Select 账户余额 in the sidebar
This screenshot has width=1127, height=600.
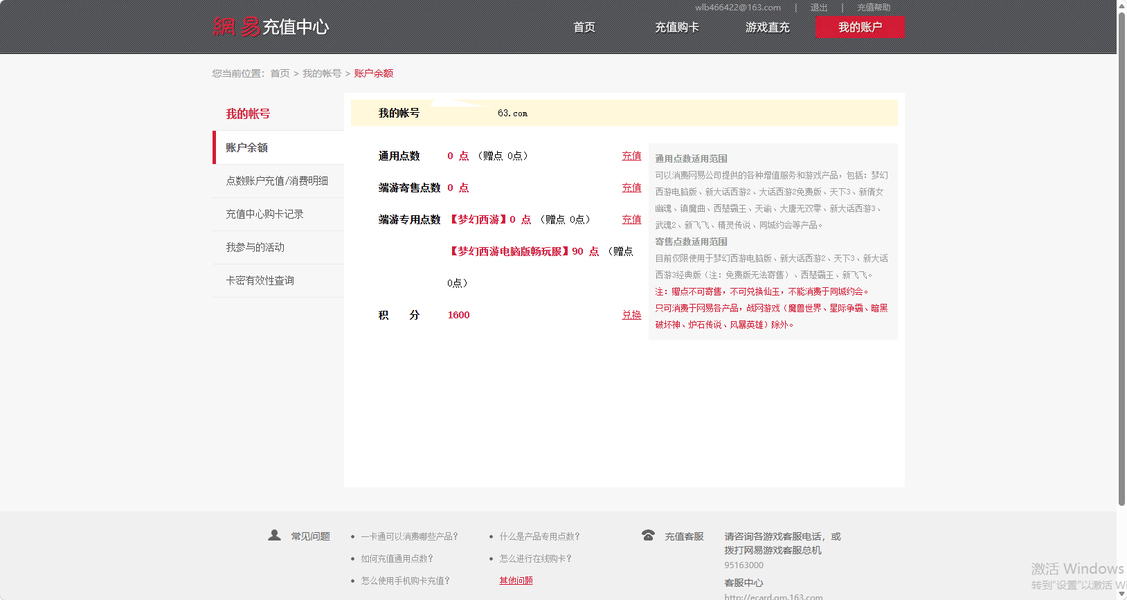click(x=278, y=147)
